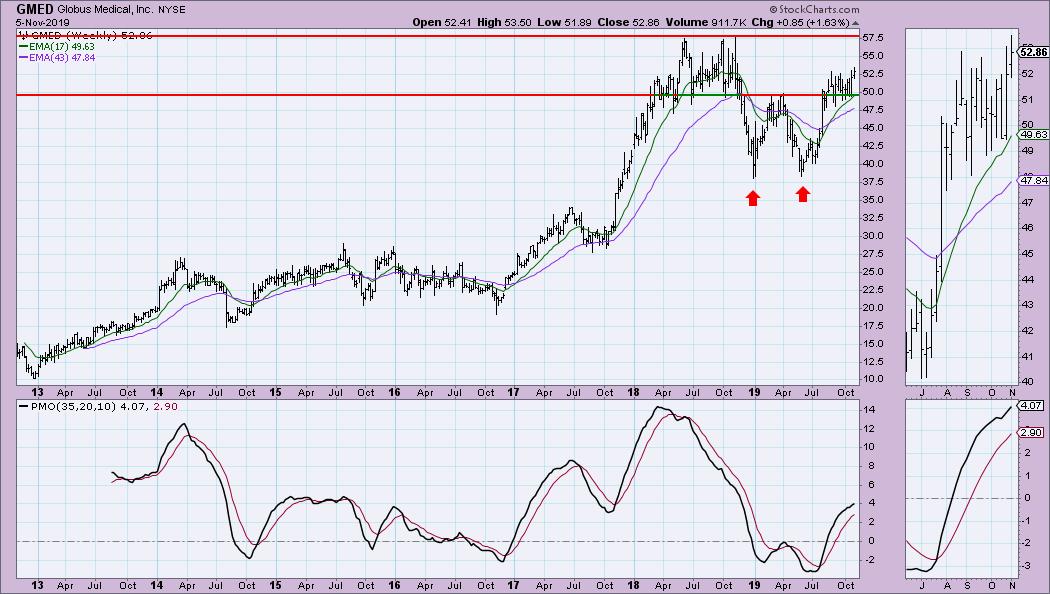
Task: Click the 49.63 EMA value tag
Action: coord(1031,134)
